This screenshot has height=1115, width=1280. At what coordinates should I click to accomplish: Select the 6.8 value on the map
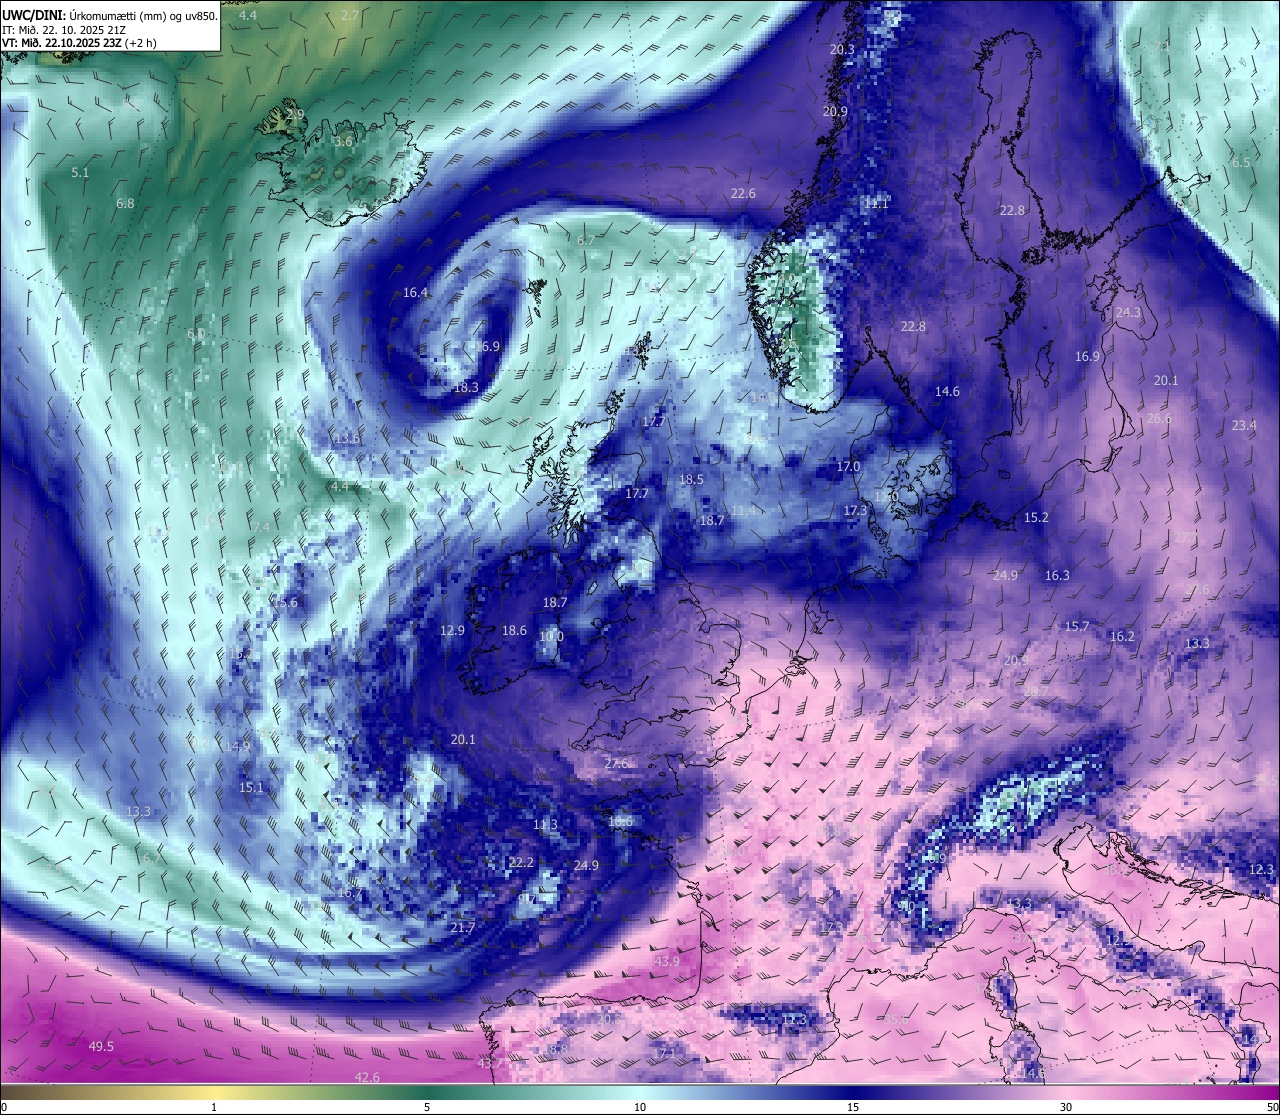click(125, 203)
